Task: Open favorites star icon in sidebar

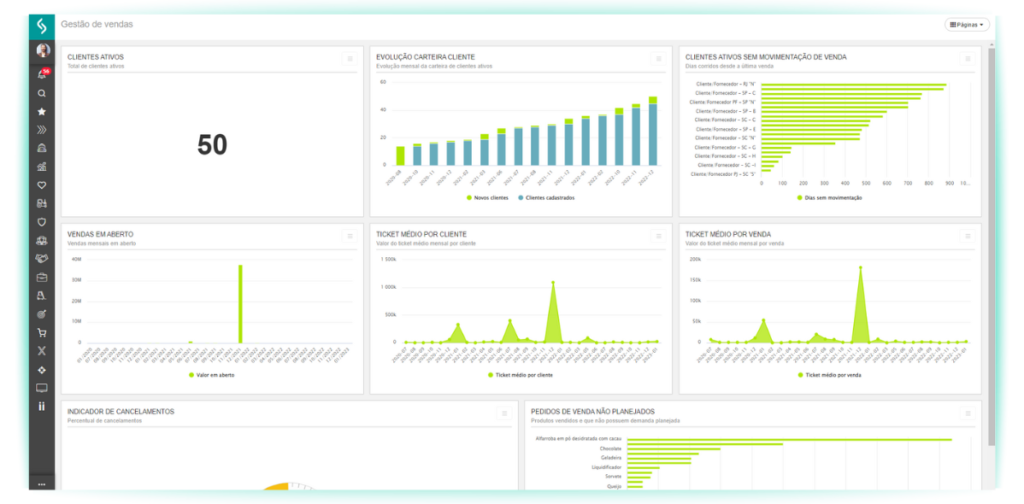Action: (42, 111)
